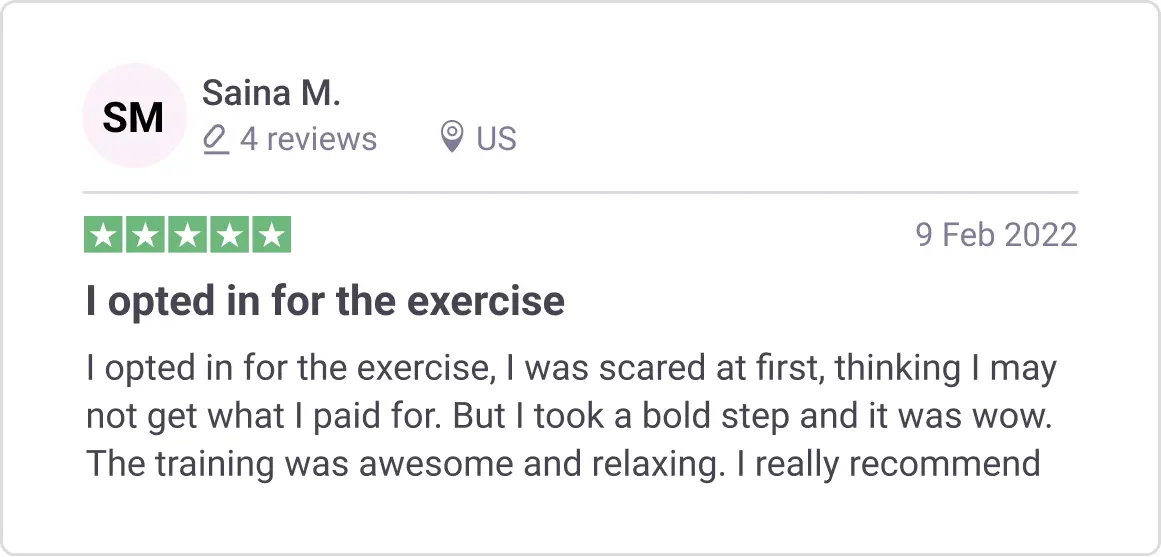Click the location pin icon
The width and height of the screenshot is (1161, 557).
tap(452, 138)
